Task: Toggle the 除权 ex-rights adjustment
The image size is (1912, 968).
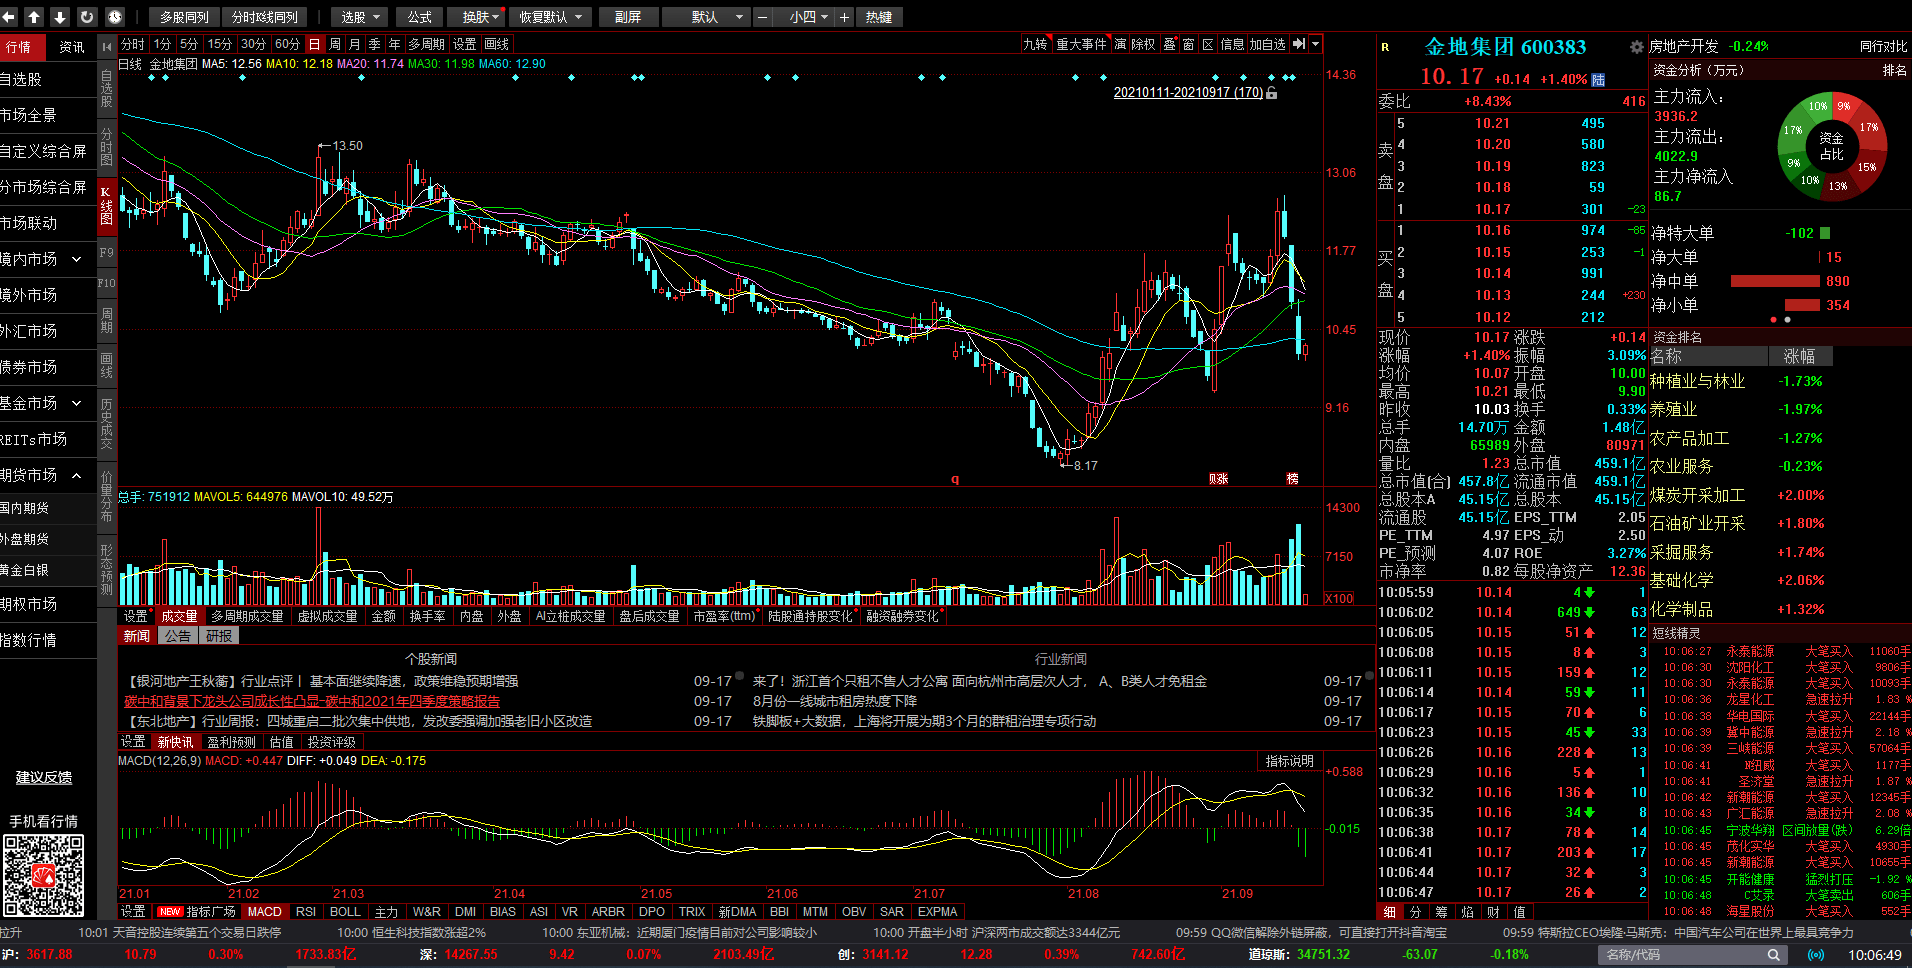Action: 1143,44
